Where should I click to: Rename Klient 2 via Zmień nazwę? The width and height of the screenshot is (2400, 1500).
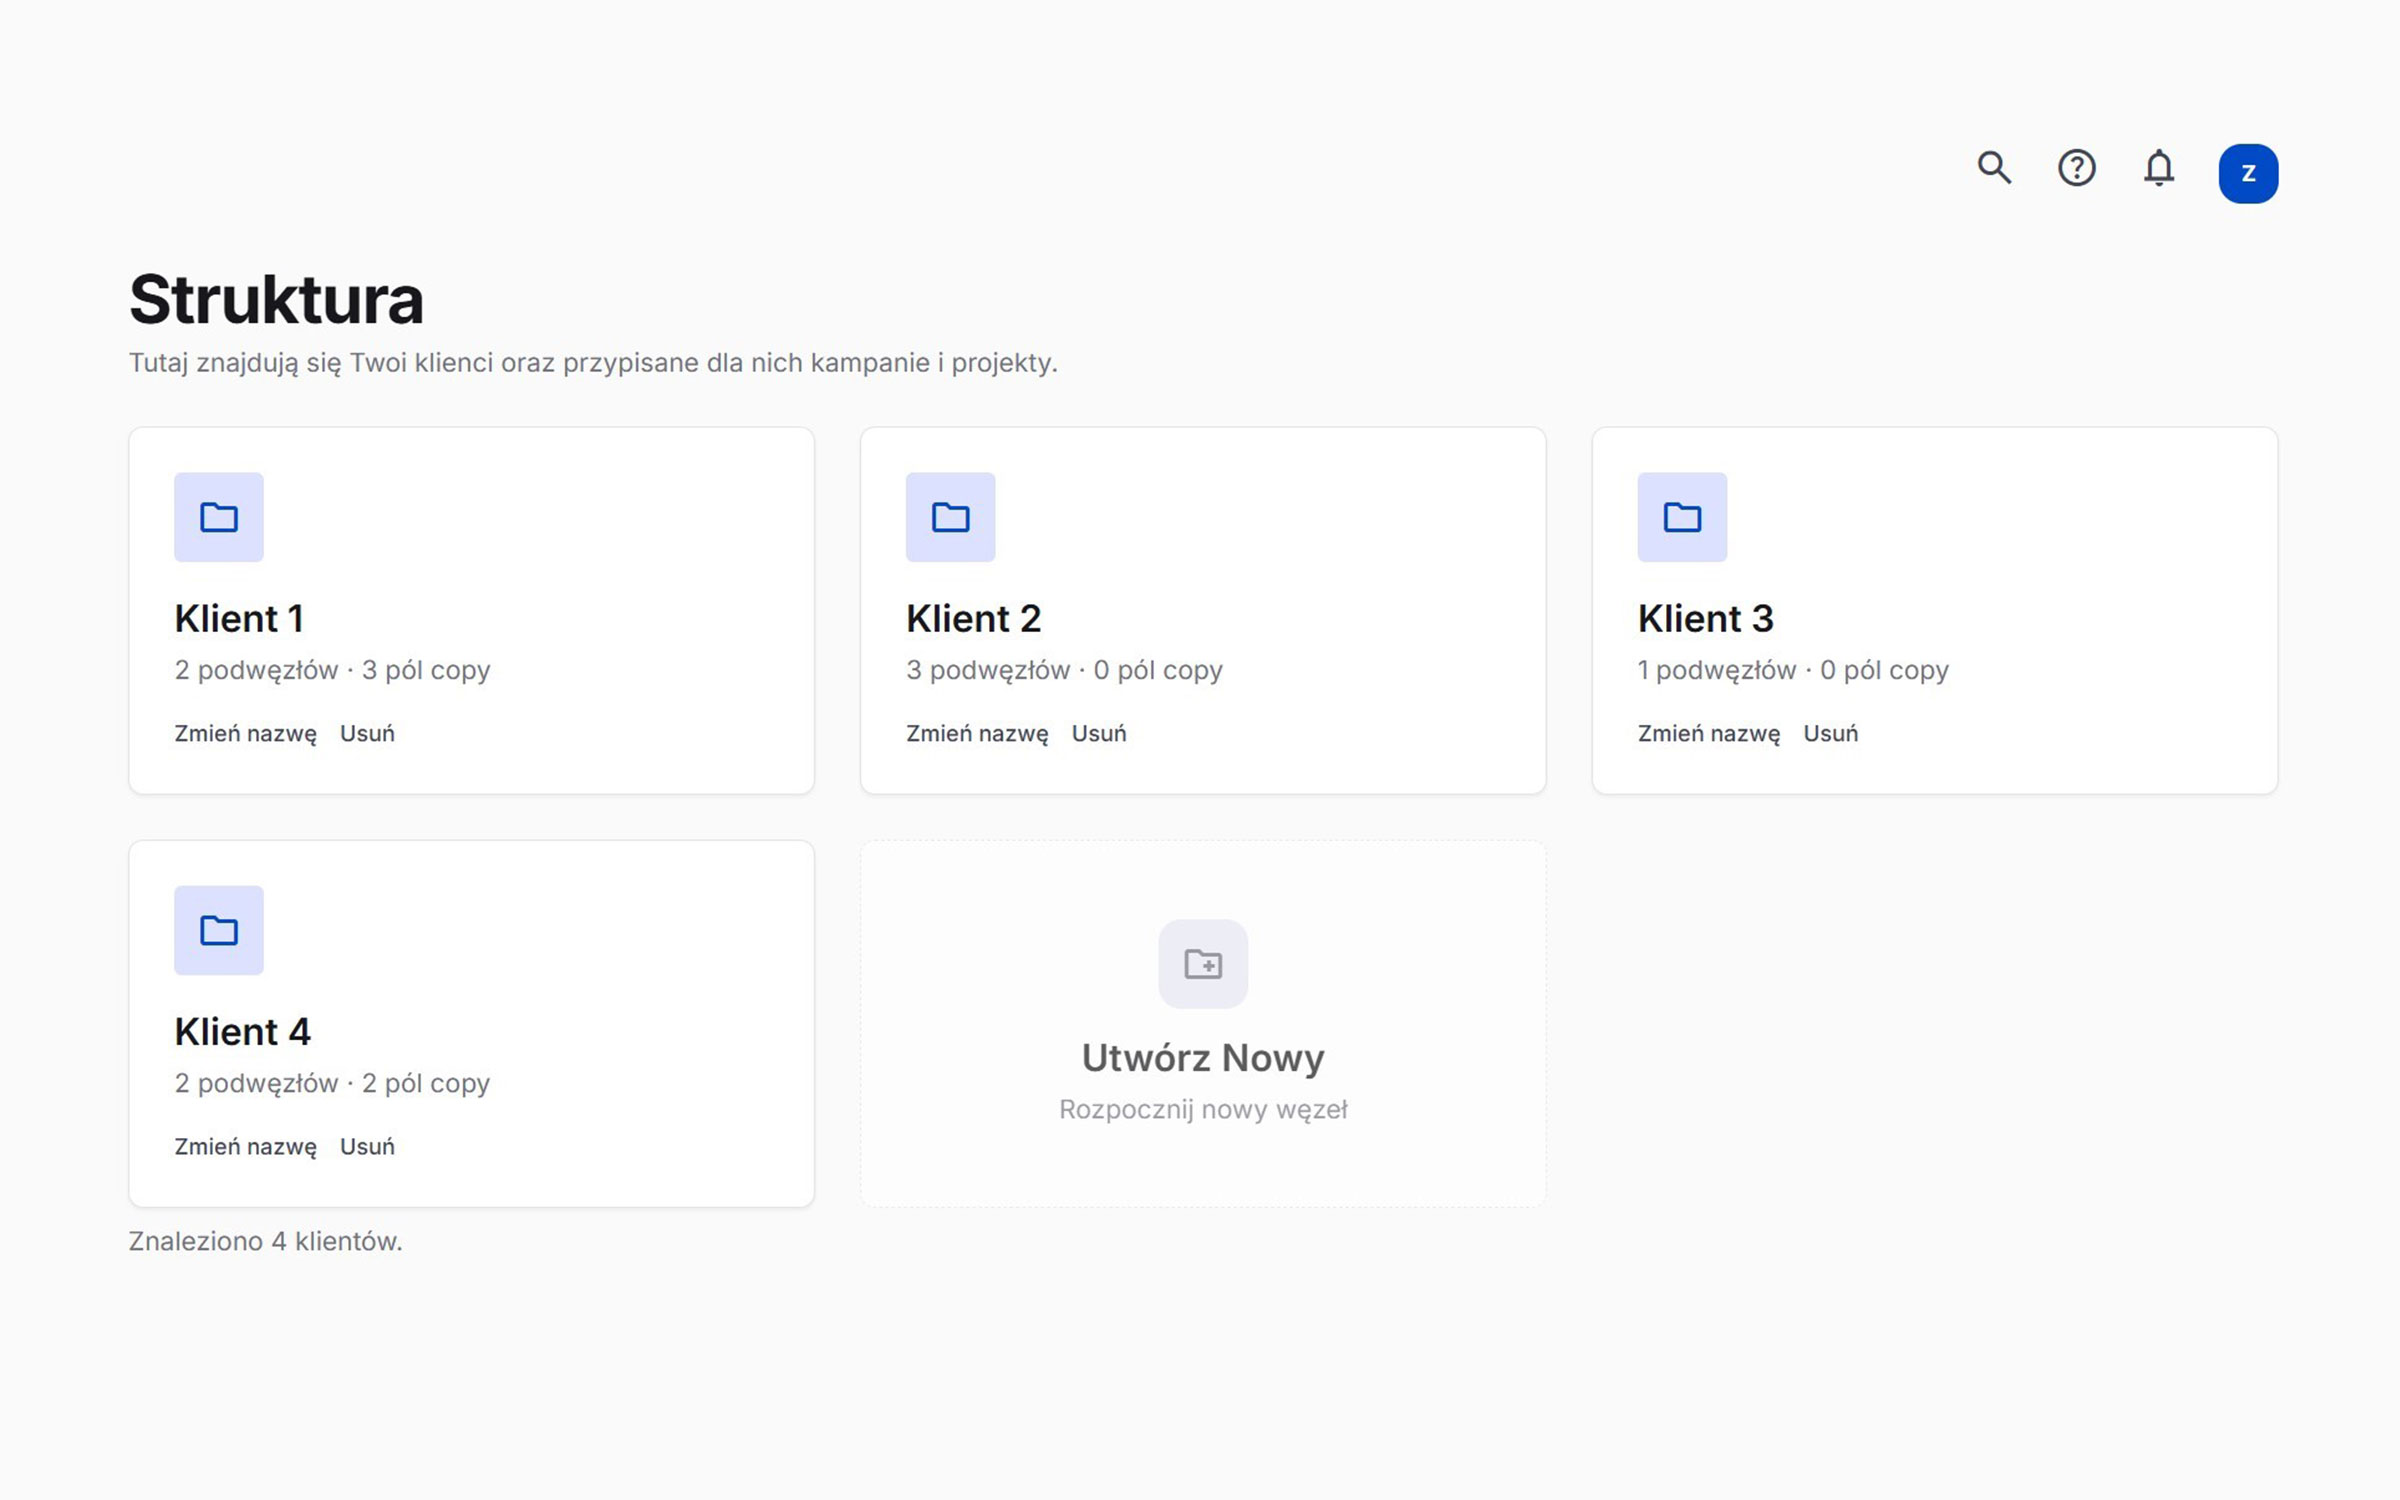pos(977,734)
